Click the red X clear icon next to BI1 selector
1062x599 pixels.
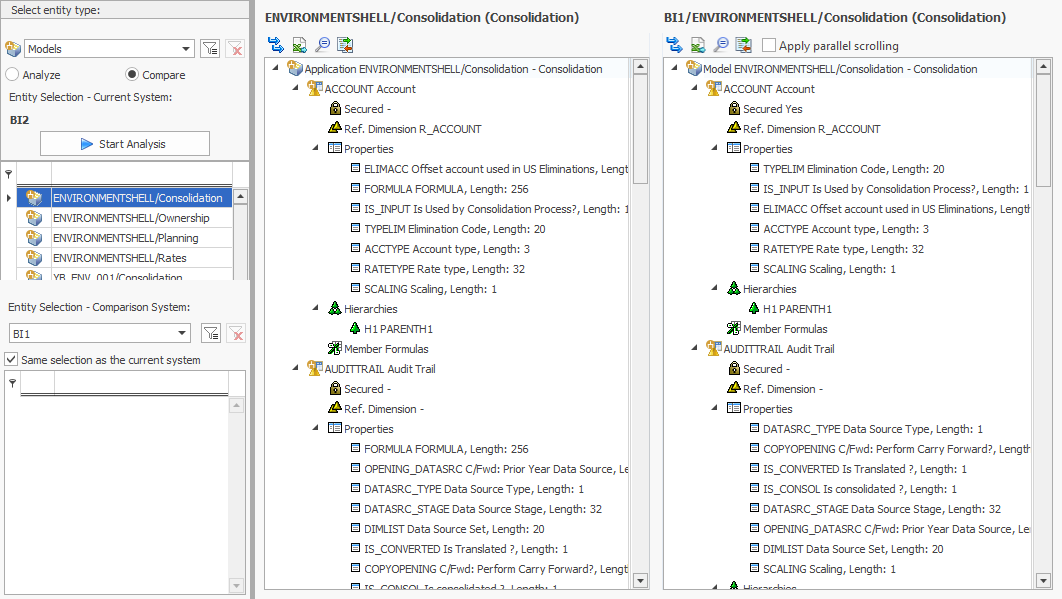point(235,333)
